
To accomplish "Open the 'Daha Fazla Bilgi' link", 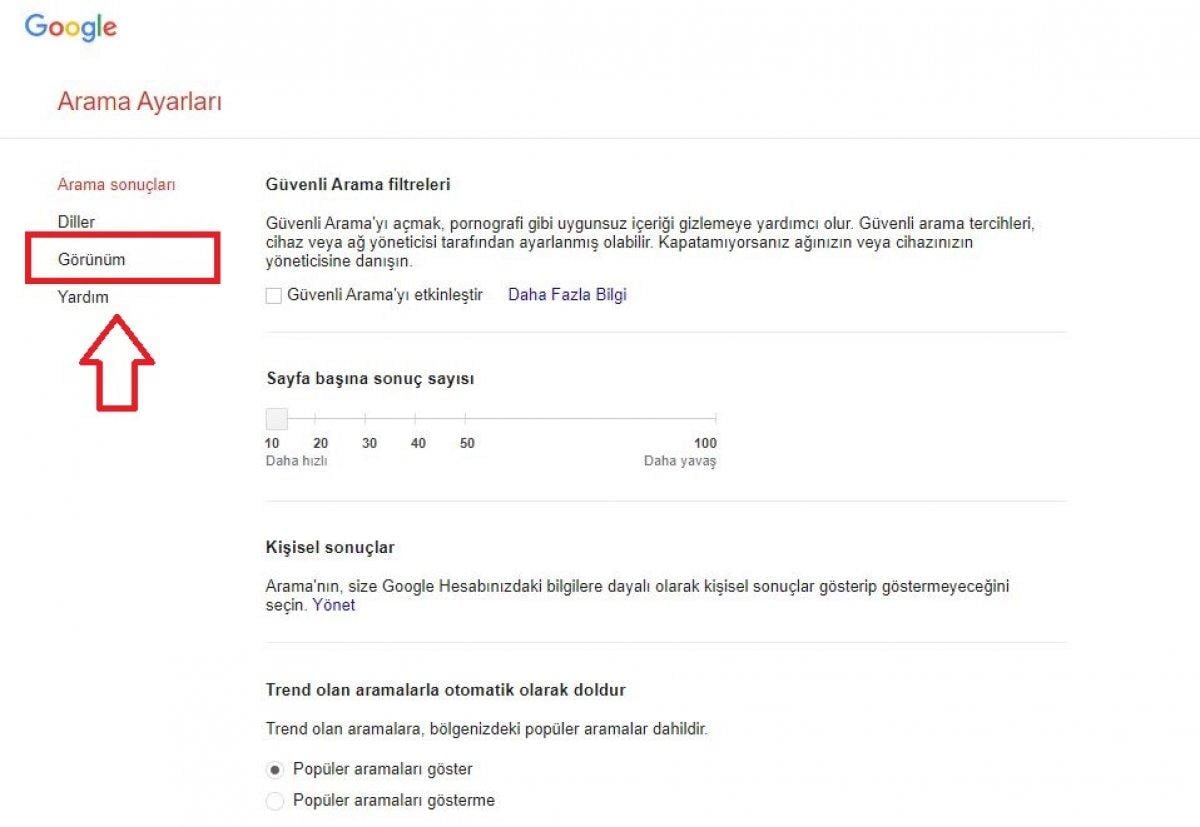I will [567, 294].
